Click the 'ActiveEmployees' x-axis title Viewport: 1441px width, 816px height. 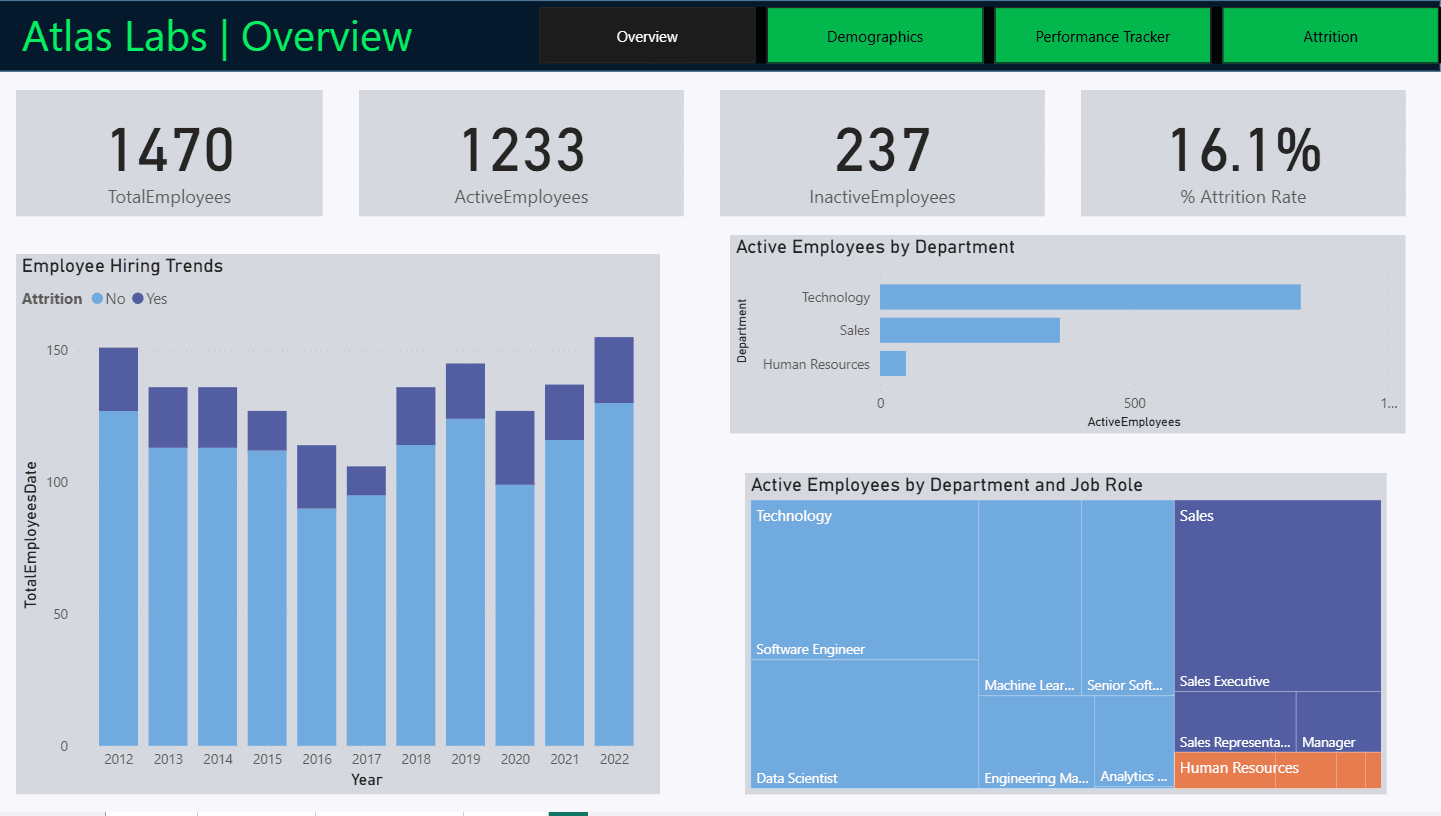[1134, 422]
